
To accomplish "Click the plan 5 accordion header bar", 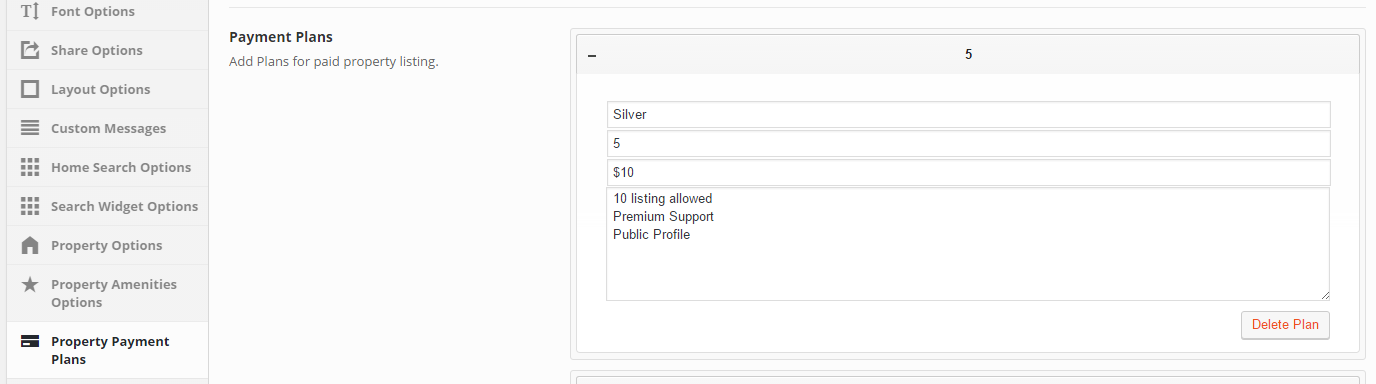I will tap(968, 54).
